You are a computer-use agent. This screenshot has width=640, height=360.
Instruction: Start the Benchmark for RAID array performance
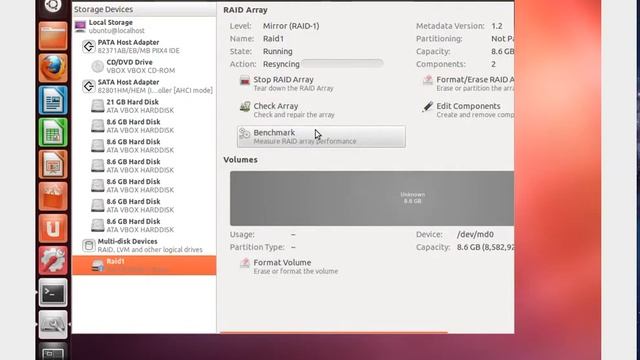(x=321, y=136)
